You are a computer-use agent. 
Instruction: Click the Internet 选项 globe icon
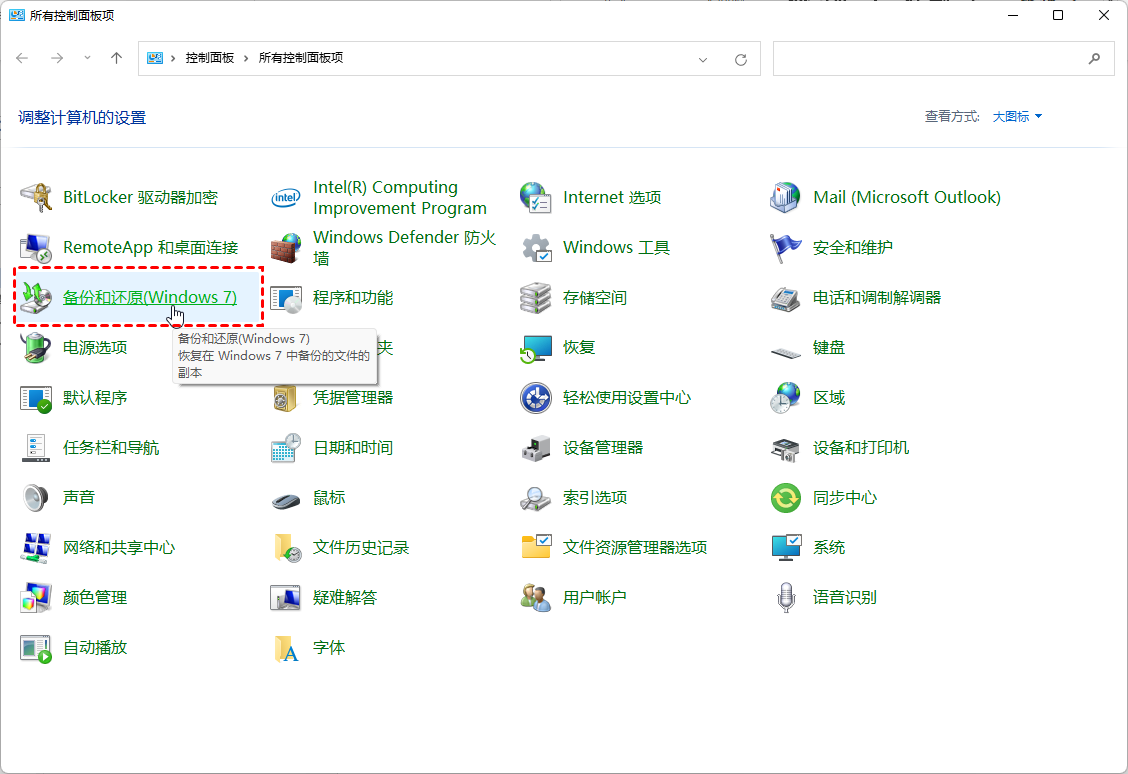click(536, 198)
